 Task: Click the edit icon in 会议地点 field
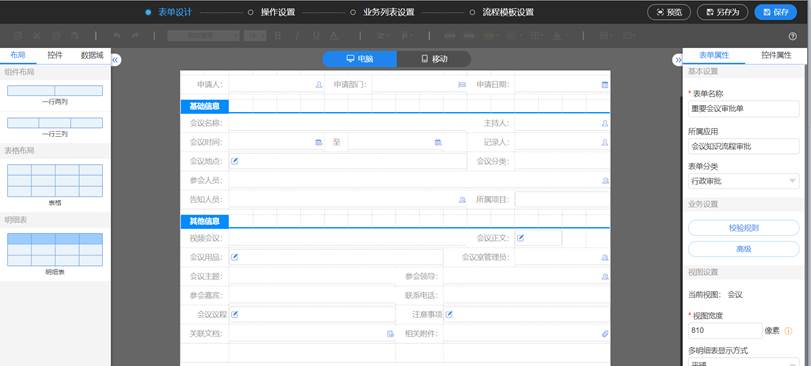[235, 161]
